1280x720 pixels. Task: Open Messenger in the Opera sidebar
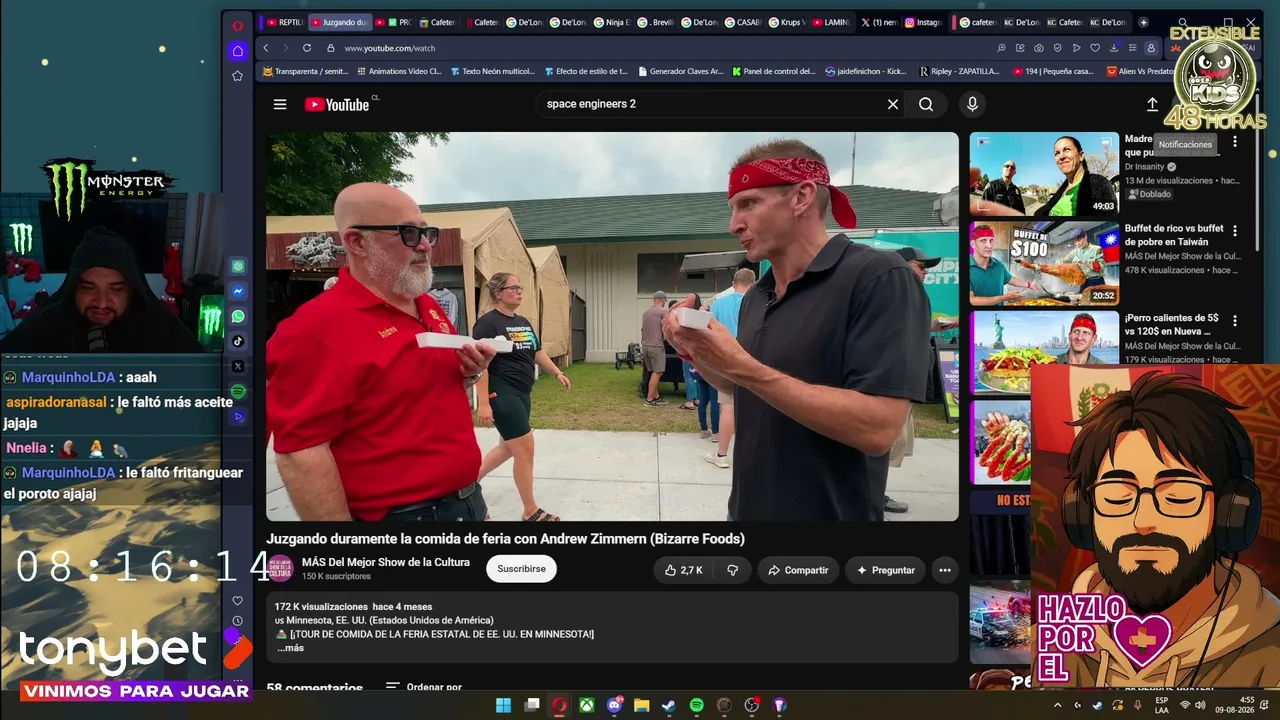[x=238, y=291]
